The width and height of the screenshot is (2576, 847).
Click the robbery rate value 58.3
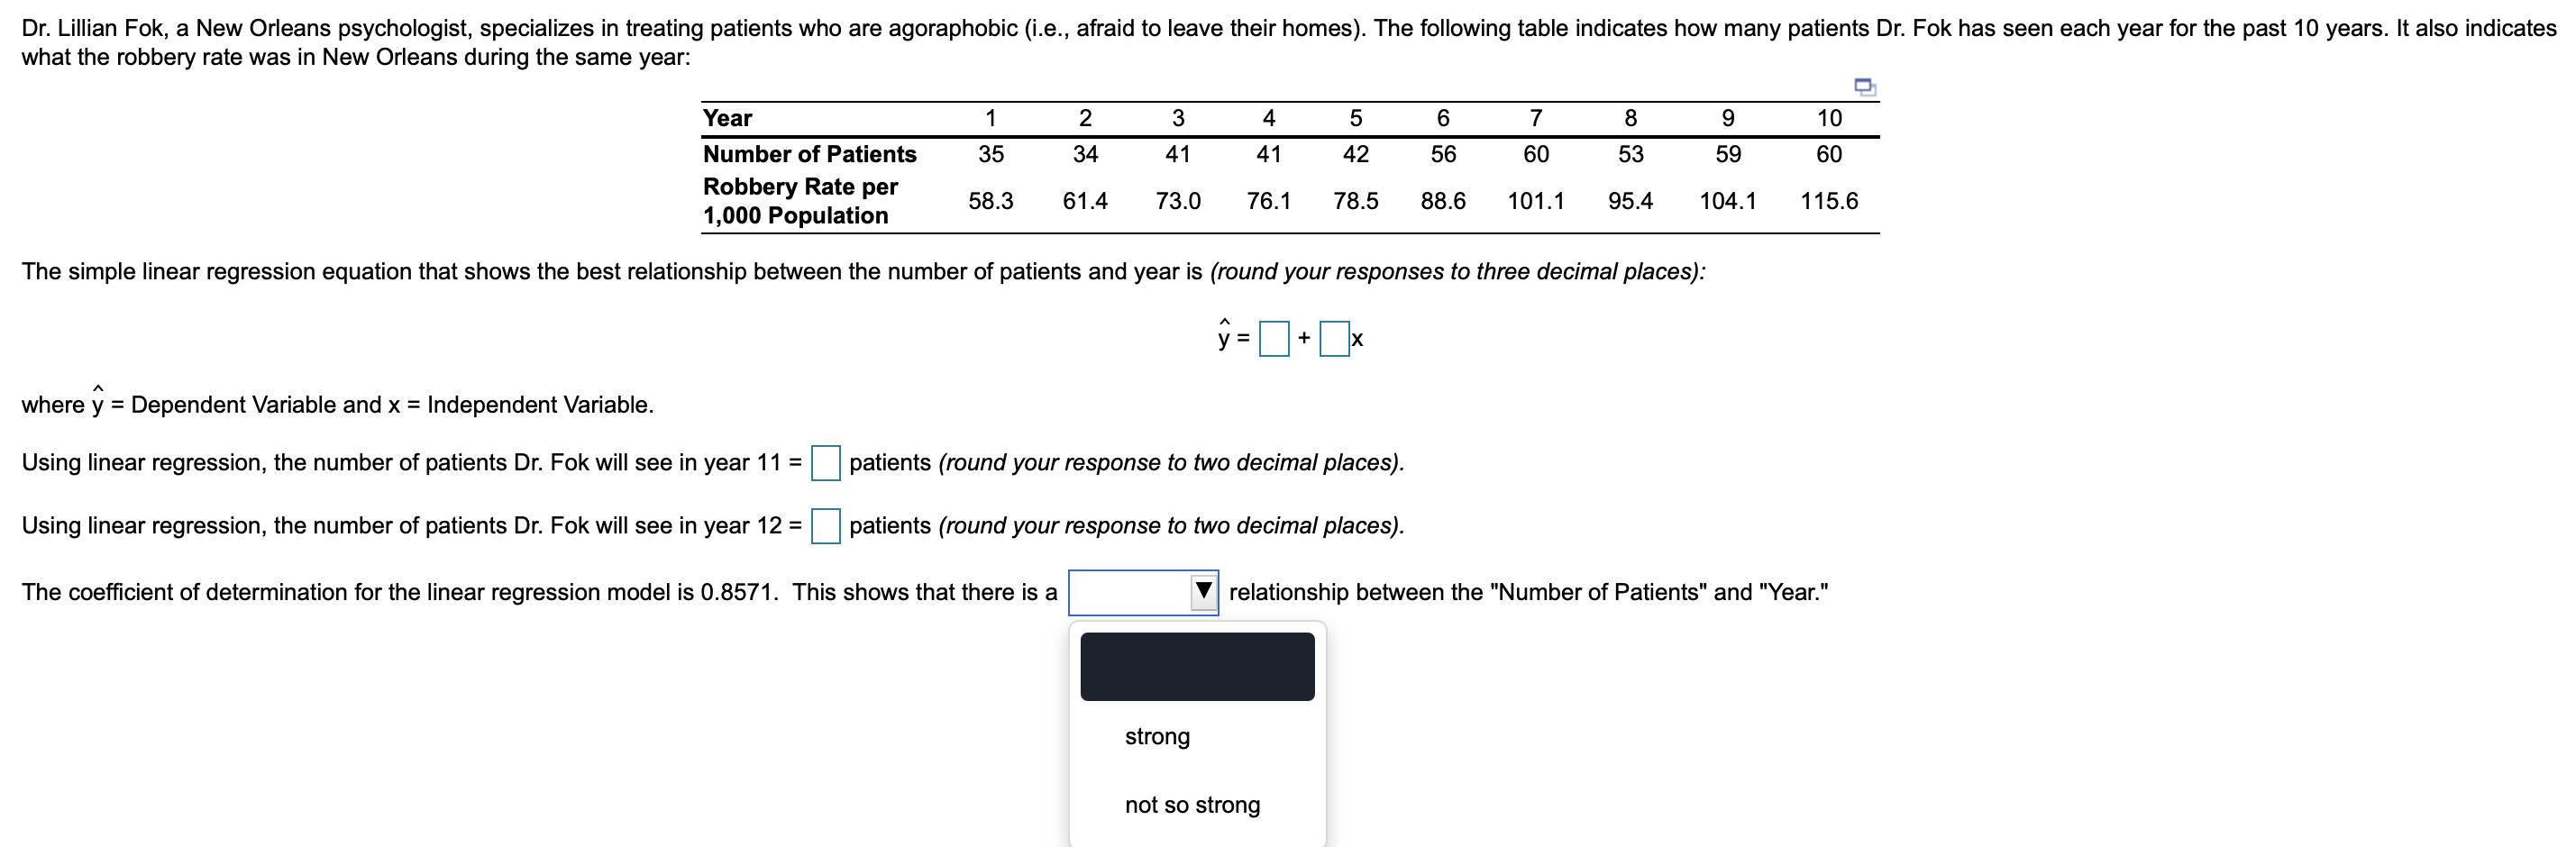pyautogui.click(x=990, y=201)
